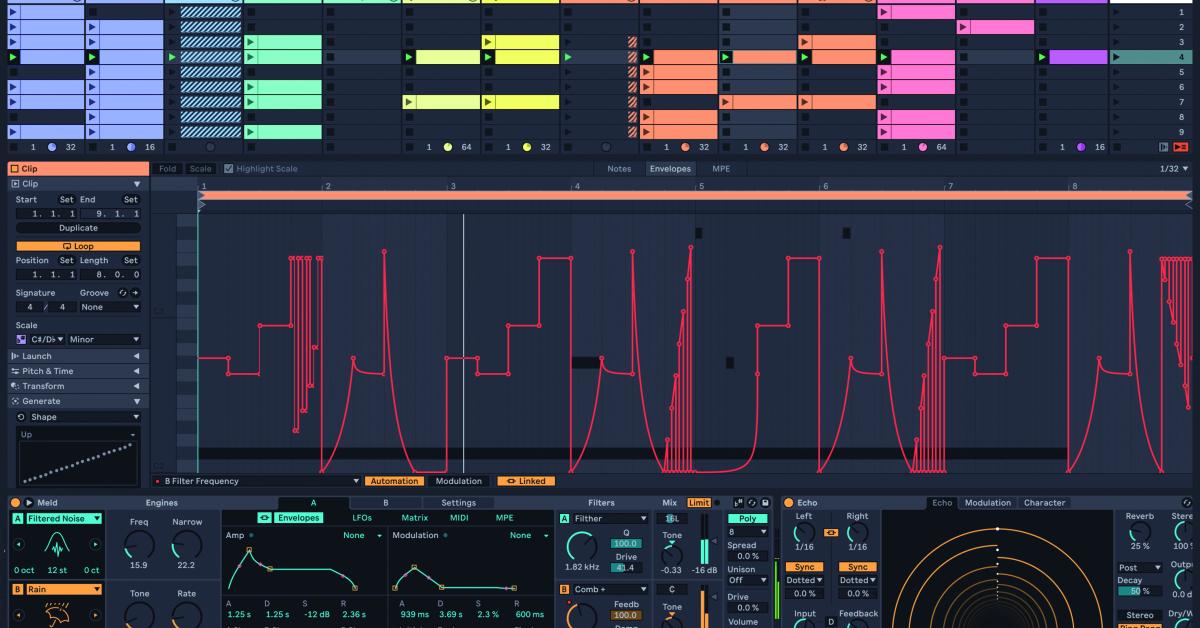Click the Modulation envelope button
Viewport: 1200px width, 628px height.
[459, 481]
